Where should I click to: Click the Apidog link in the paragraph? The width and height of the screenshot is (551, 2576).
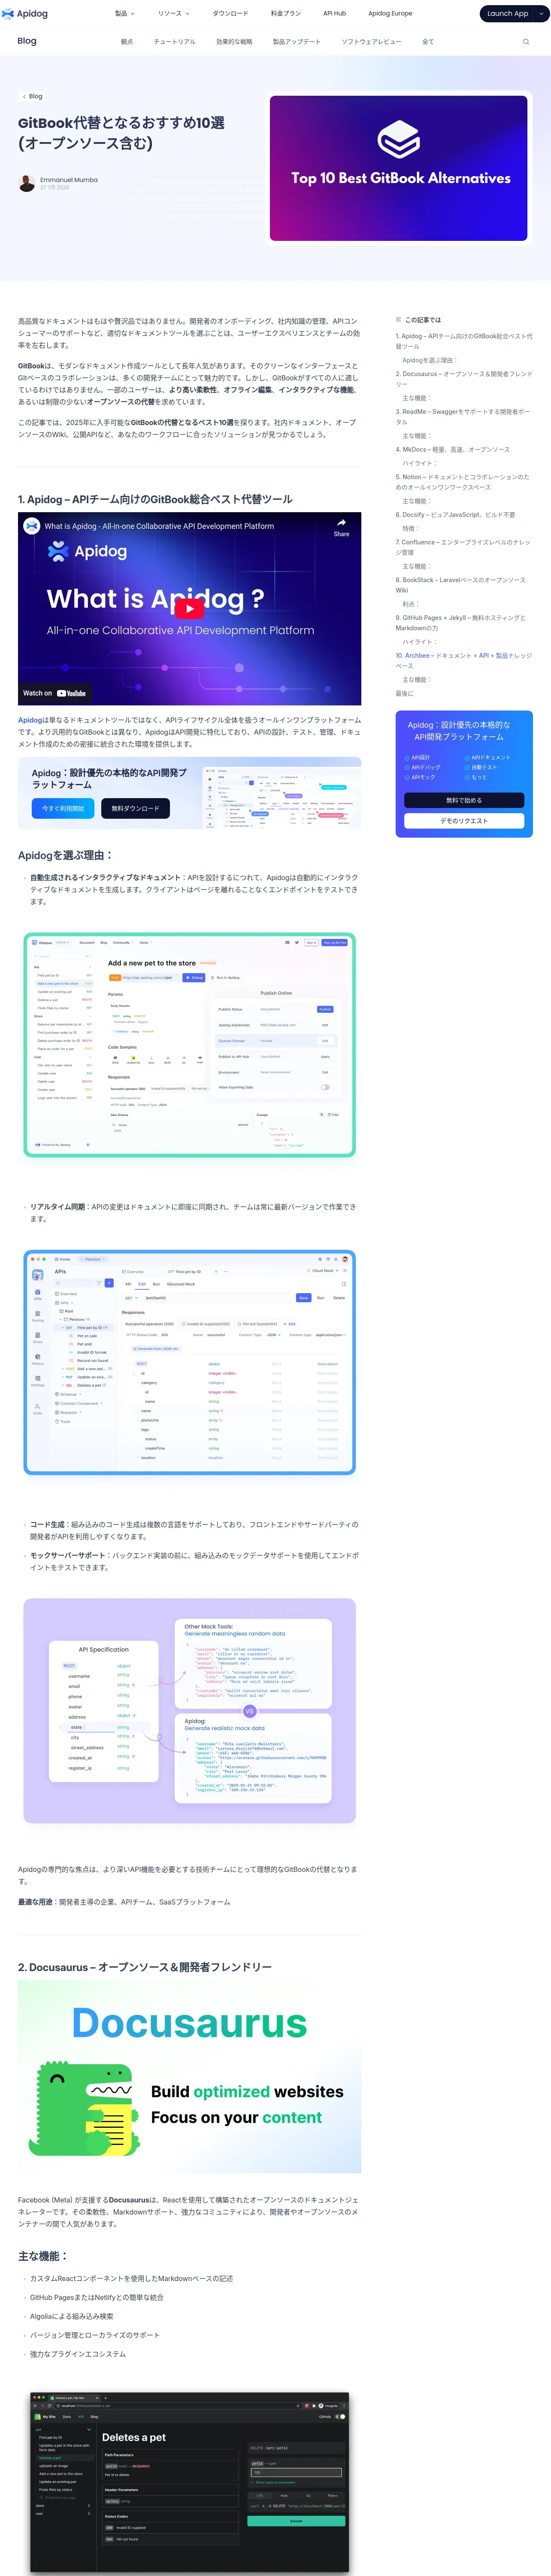pyautogui.click(x=30, y=720)
